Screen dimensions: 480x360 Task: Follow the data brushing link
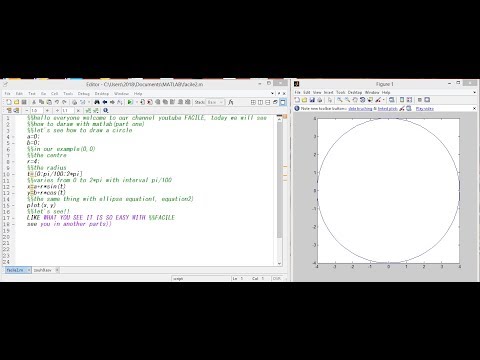360,109
